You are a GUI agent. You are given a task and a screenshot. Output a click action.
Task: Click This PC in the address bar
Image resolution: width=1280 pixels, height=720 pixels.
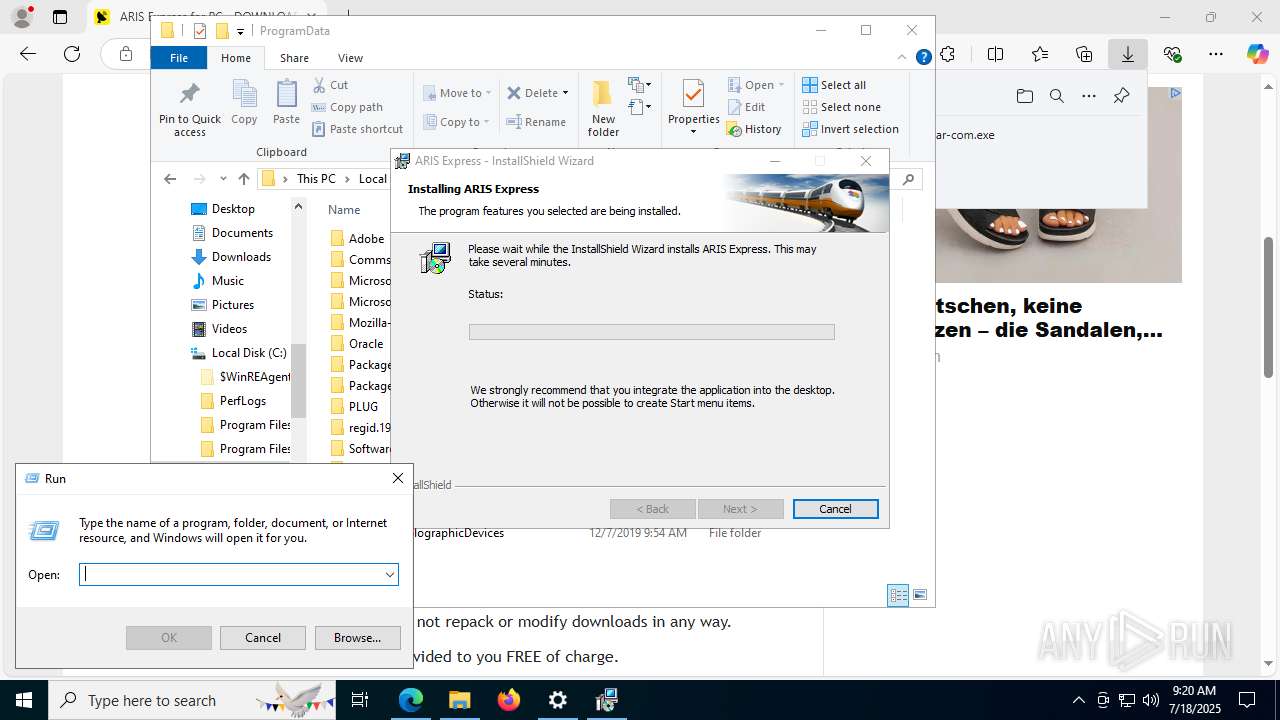coord(316,179)
